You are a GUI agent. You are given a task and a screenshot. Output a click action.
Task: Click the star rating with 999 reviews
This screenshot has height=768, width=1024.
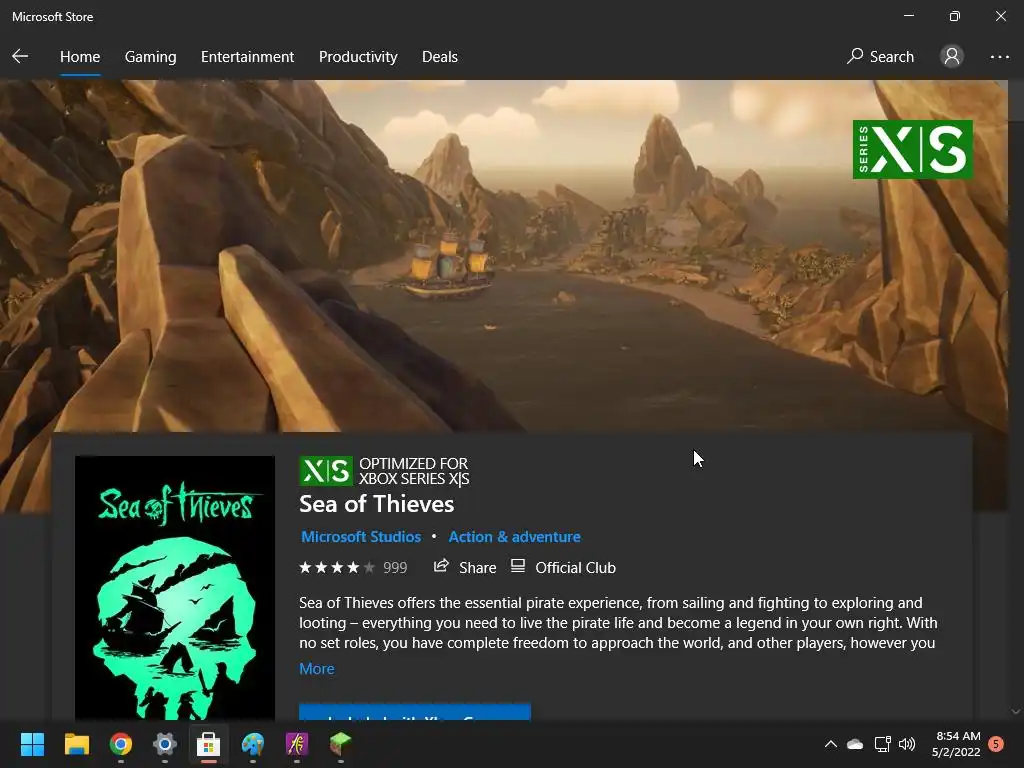click(x=353, y=568)
